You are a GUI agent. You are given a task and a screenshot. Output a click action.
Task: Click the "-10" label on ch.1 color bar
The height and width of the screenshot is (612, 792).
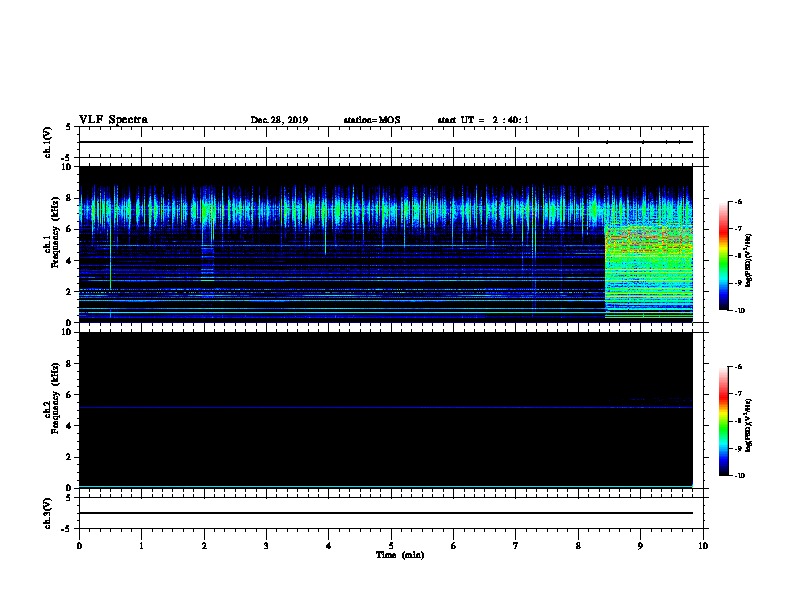click(x=739, y=310)
